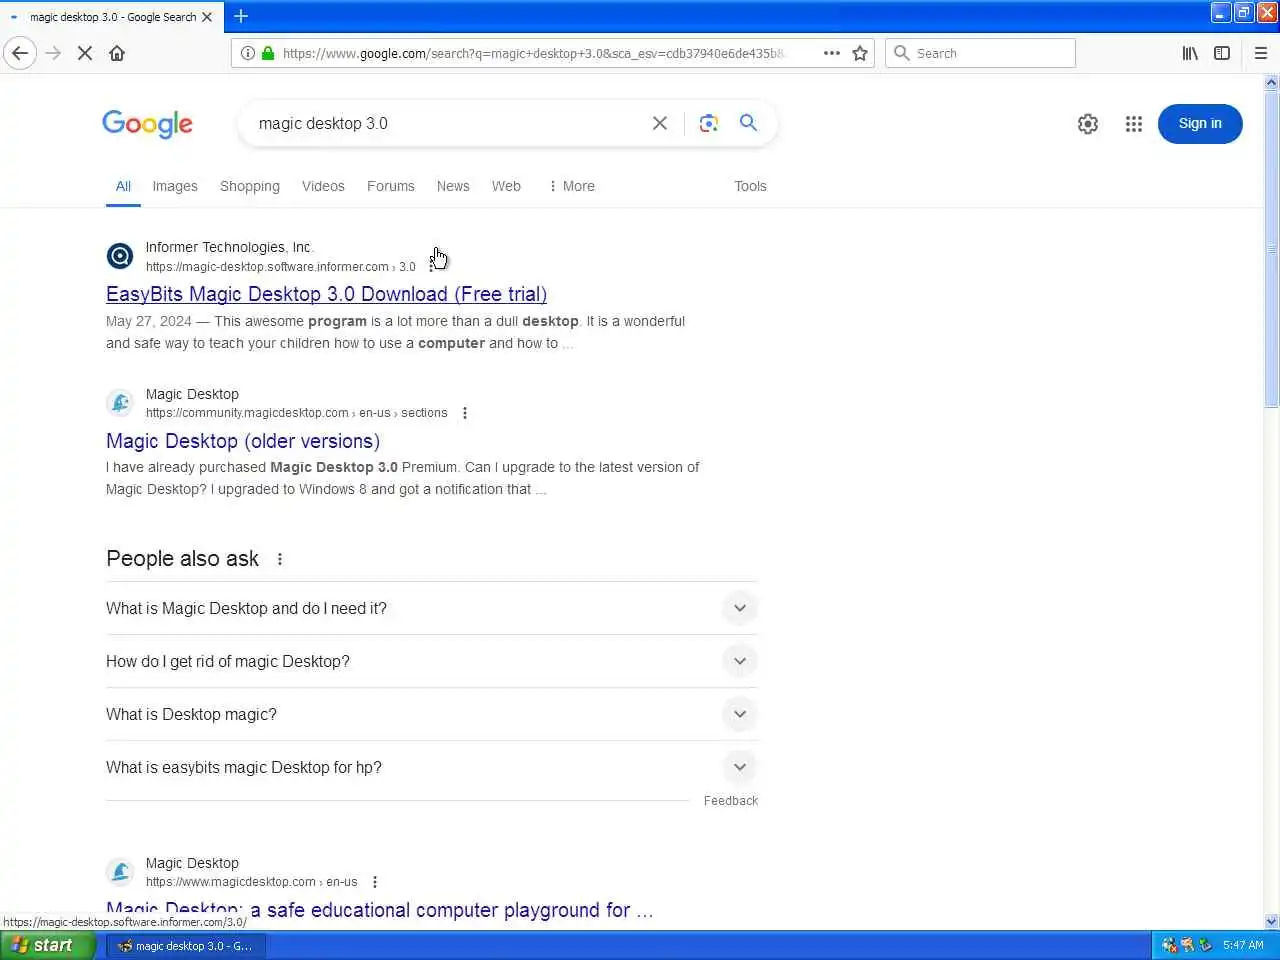
Task: Switch to Images results
Action: click(x=175, y=186)
